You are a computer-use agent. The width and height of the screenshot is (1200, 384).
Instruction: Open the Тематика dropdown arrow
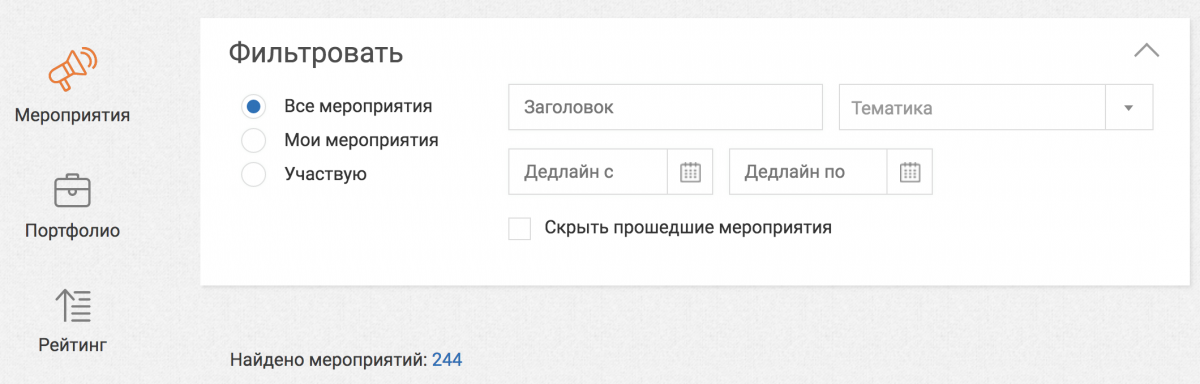tap(1129, 108)
